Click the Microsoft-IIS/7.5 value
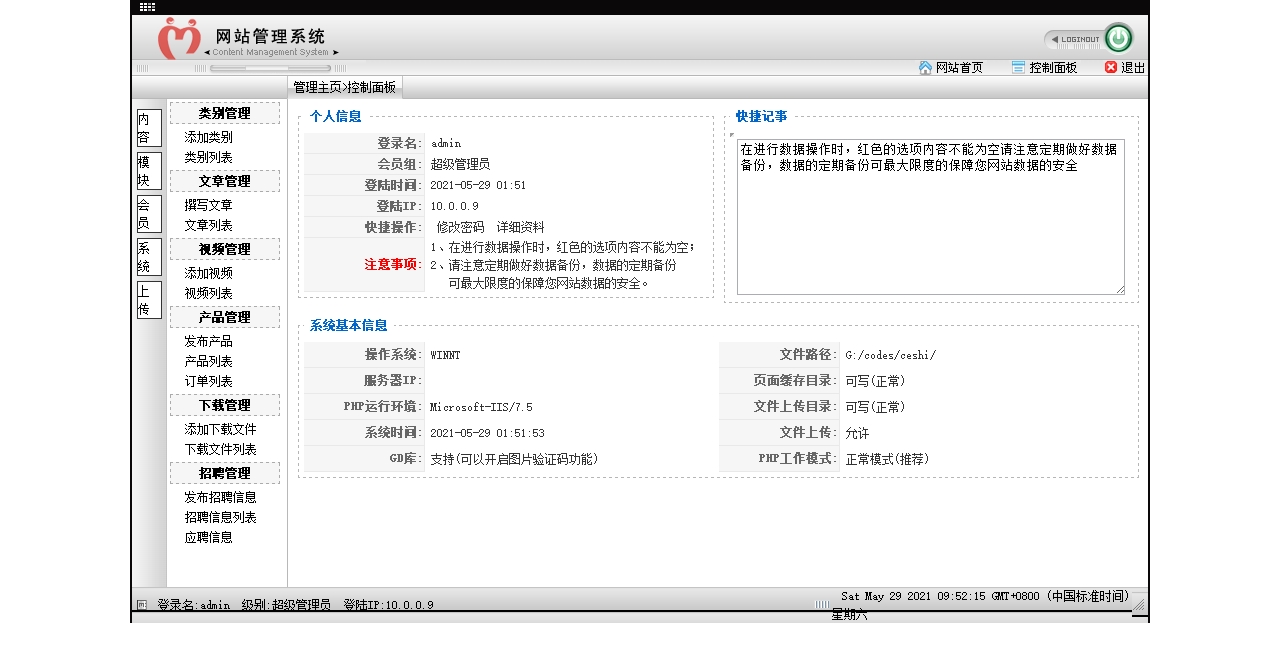 [481, 407]
